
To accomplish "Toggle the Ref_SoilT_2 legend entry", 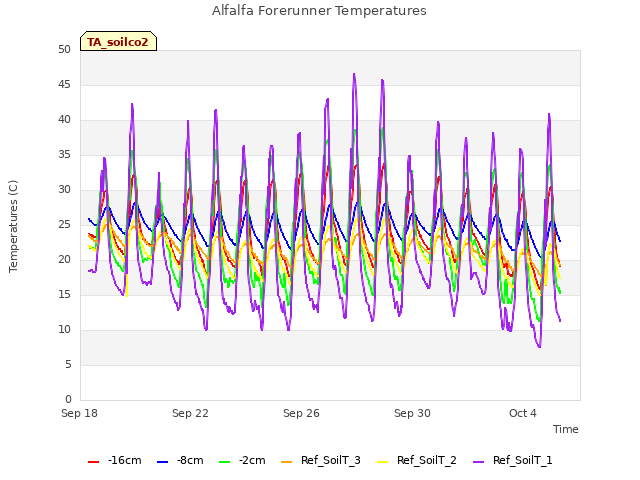I will point(417,461).
